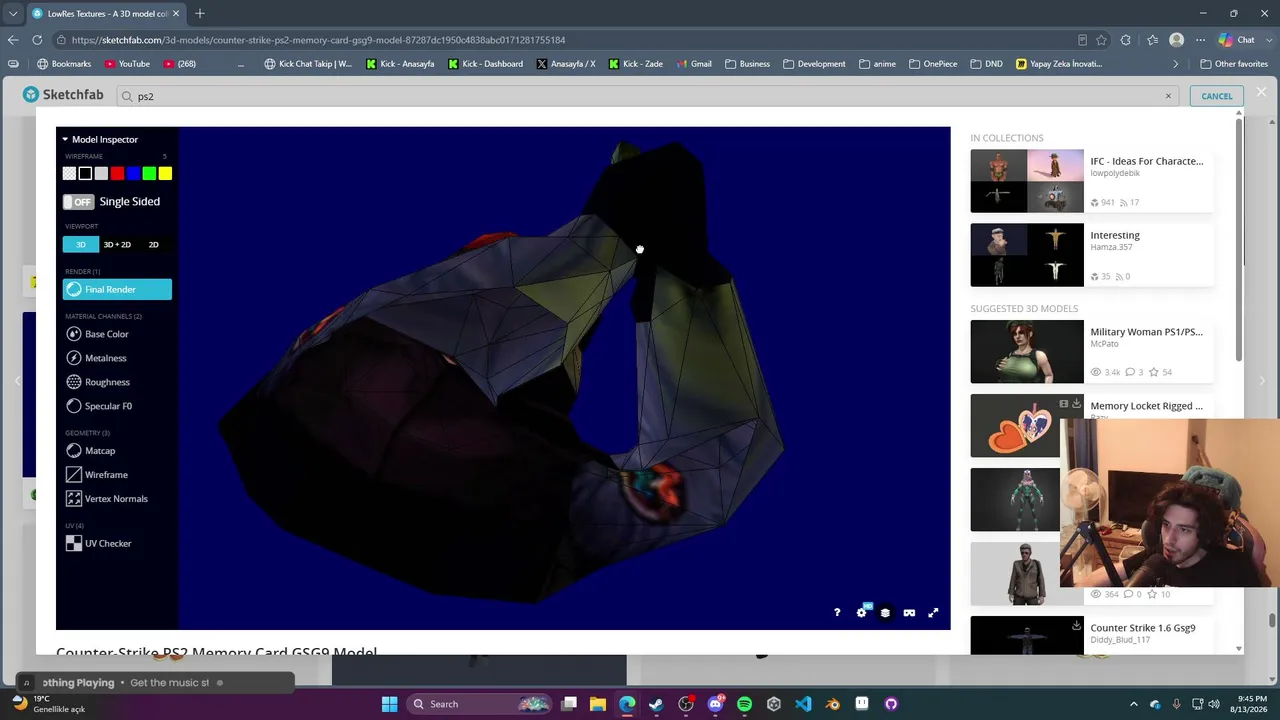Collapse the Model Inspector panel
Image resolution: width=1280 pixels, height=720 pixels.
pyautogui.click(x=100, y=140)
